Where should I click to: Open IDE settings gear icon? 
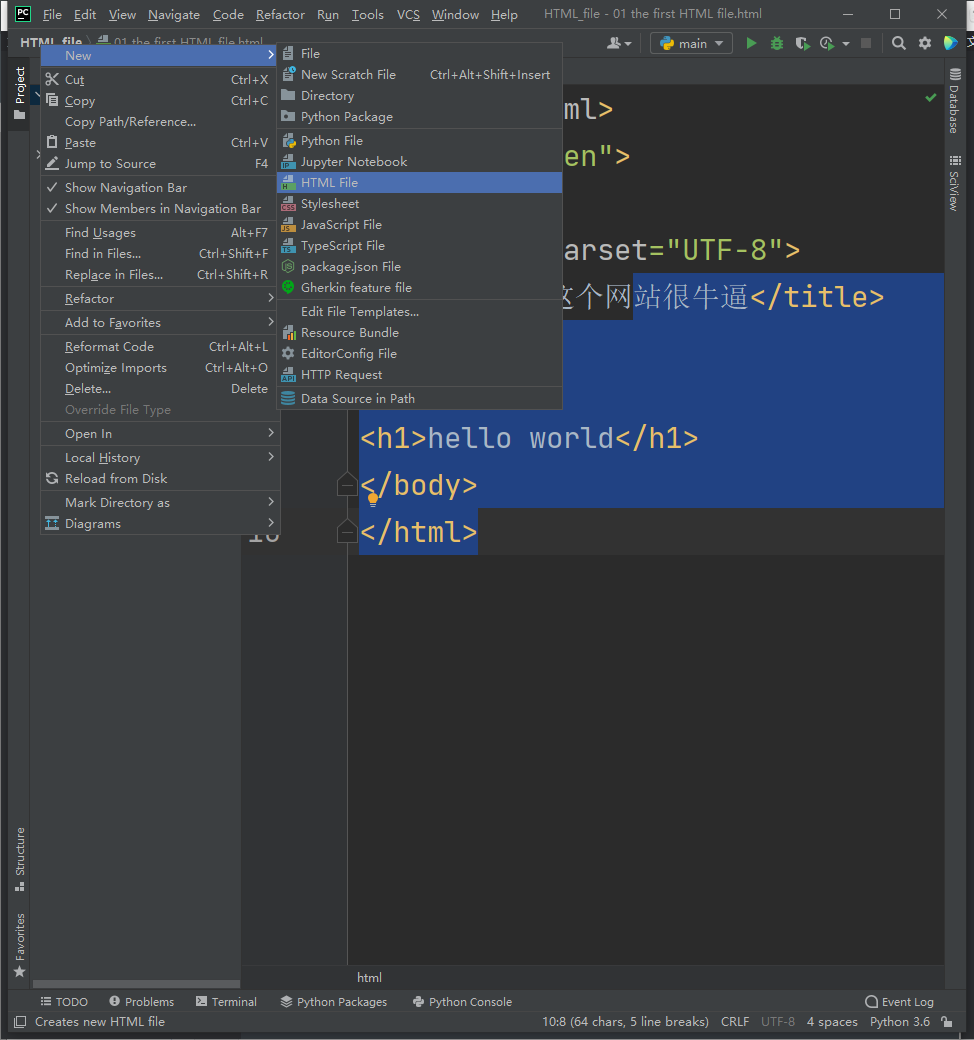[924, 44]
